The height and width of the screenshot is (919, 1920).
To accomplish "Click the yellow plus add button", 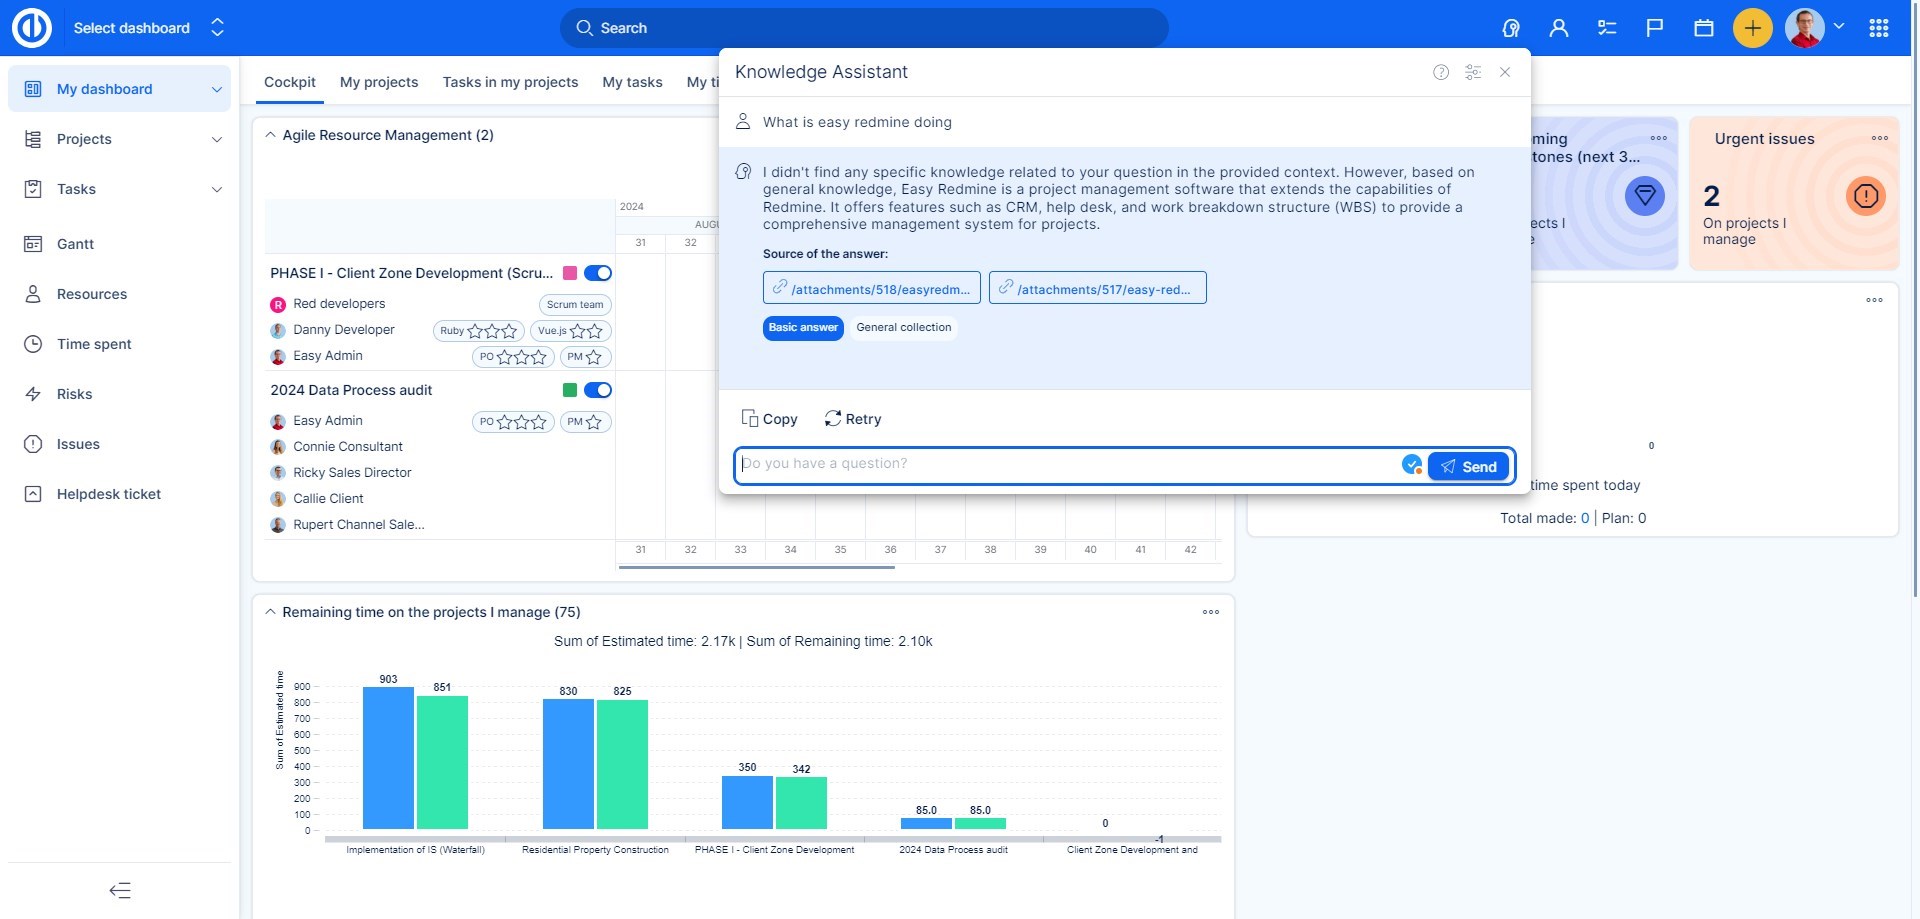I will coord(1752,28).
